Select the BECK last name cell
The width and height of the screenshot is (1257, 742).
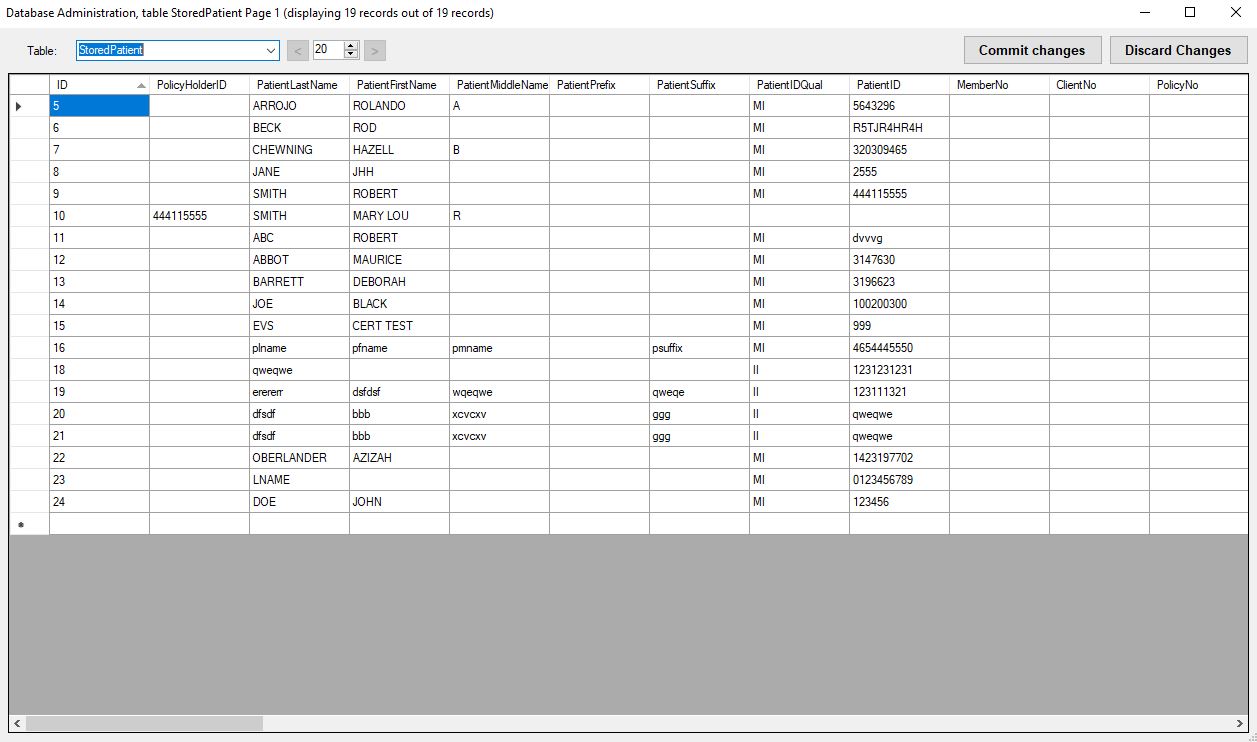point(299,128)
